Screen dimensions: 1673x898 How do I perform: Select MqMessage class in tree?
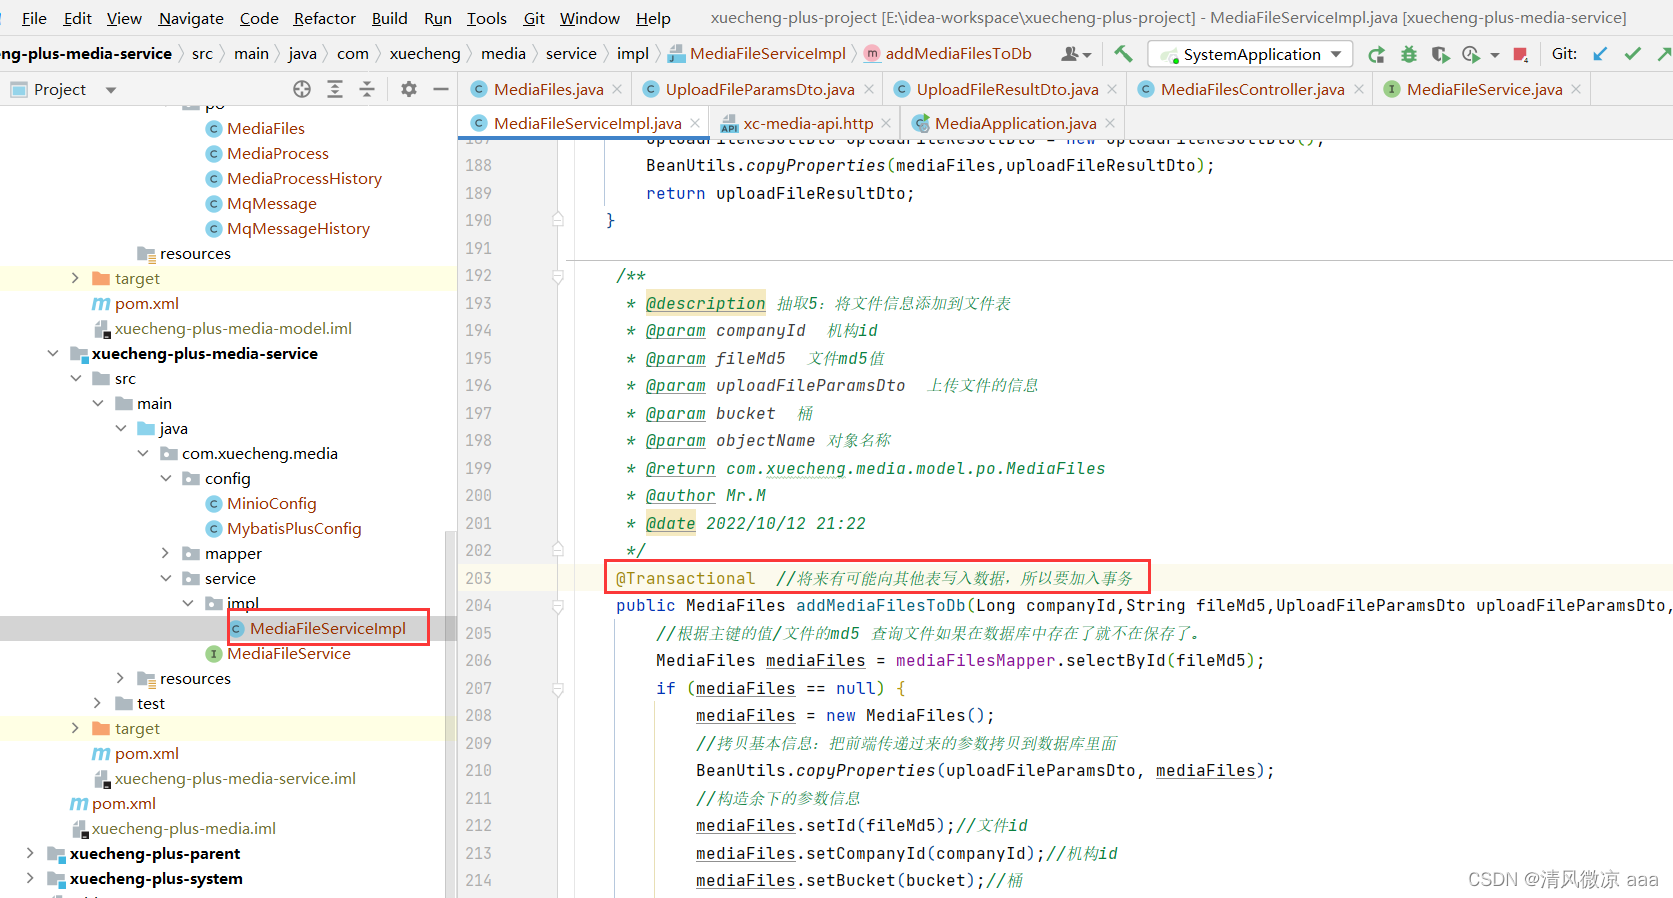[x=271, y=203]
